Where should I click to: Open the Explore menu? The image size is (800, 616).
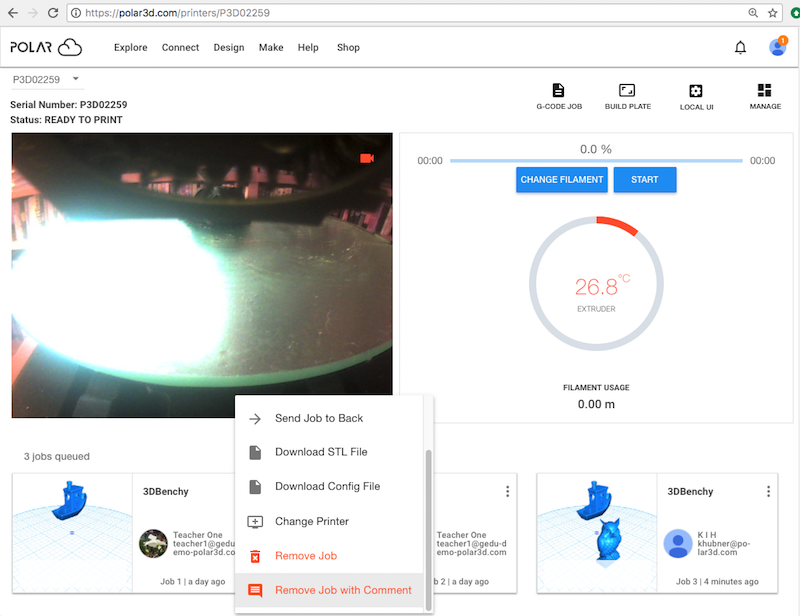pos(131,47)
